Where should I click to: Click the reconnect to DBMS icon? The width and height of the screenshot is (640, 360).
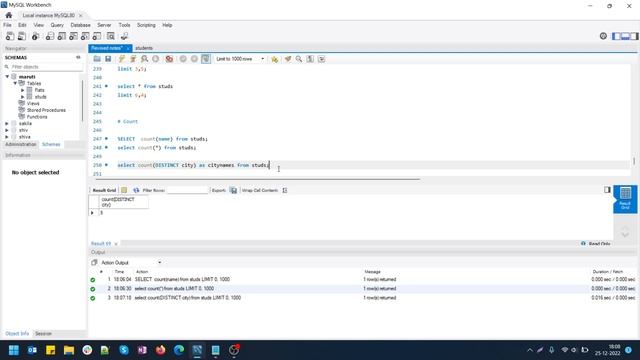click(x=124, y=36)
